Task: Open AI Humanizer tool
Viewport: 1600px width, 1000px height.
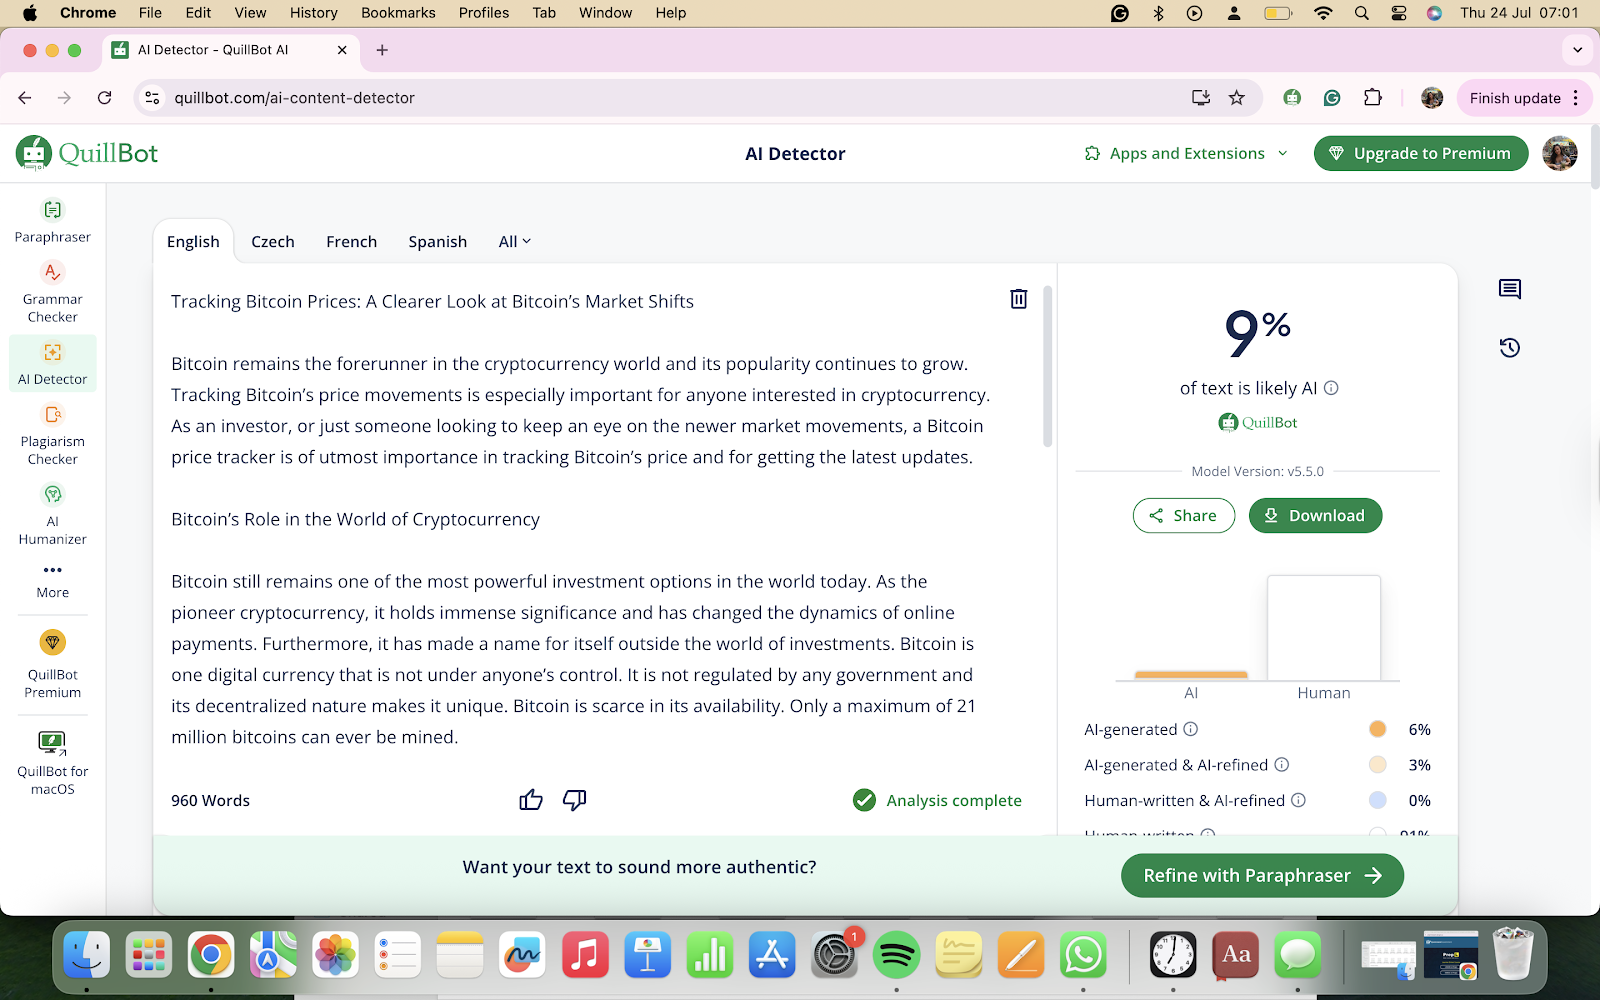Action: [x=52, y=514]
